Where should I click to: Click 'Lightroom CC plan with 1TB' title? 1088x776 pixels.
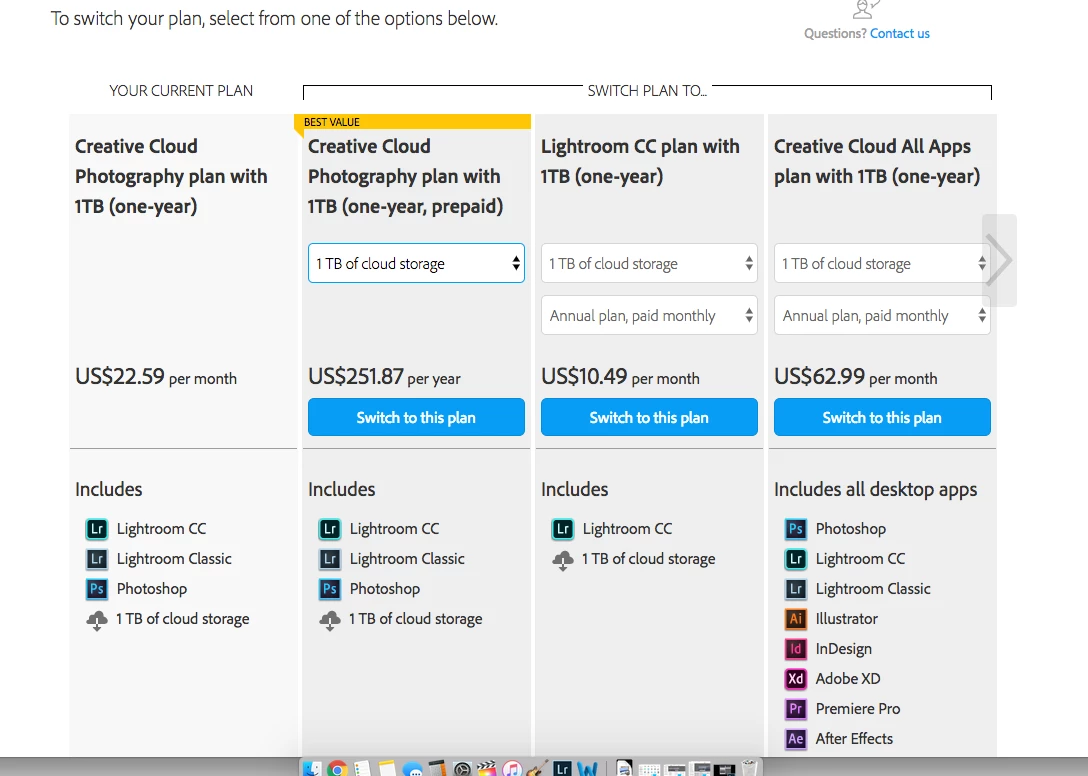coord(640,161)
